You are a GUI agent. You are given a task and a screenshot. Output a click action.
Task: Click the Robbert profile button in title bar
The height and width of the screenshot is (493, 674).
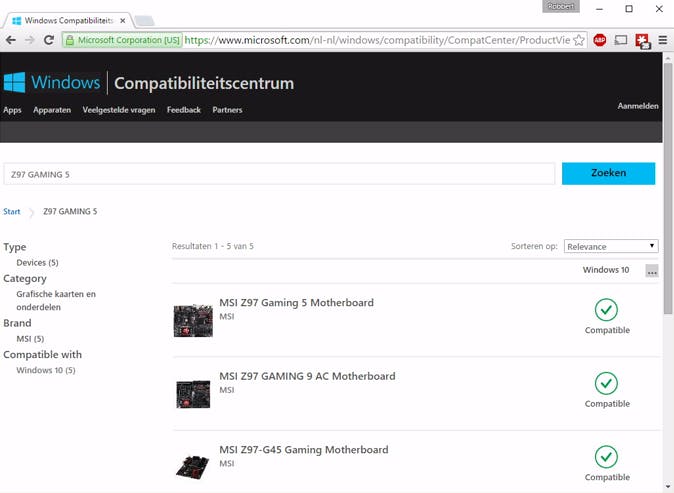tap(561, 6)
